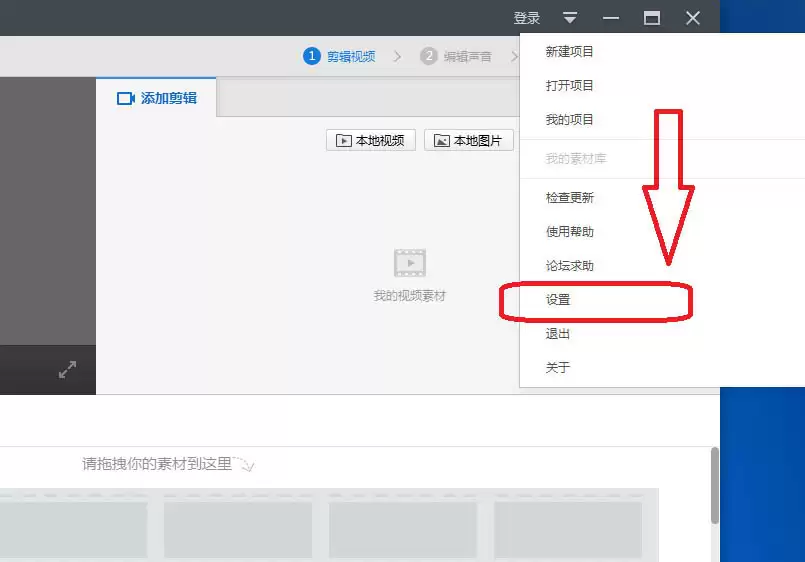
Task: Select 新建项目 from the menu
Action: [x=569, y=51]
